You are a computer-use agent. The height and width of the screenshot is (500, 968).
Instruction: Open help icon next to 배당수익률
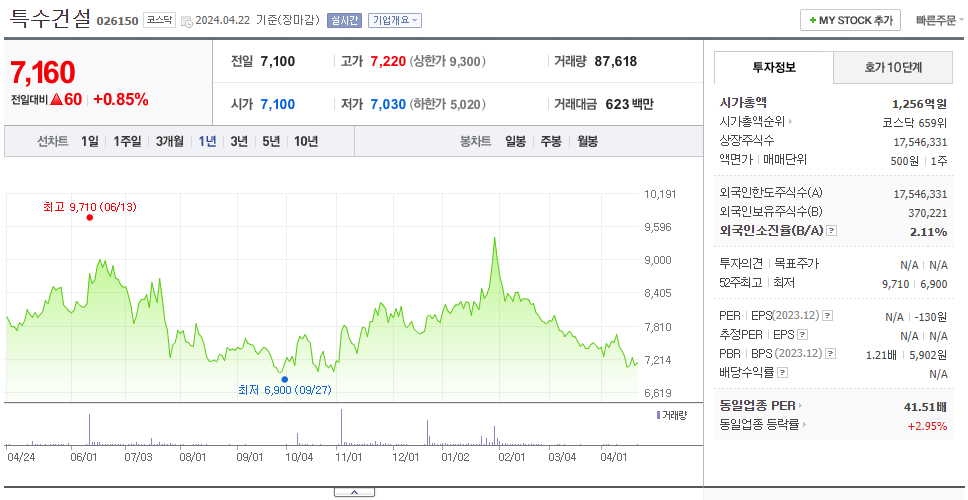782,373
